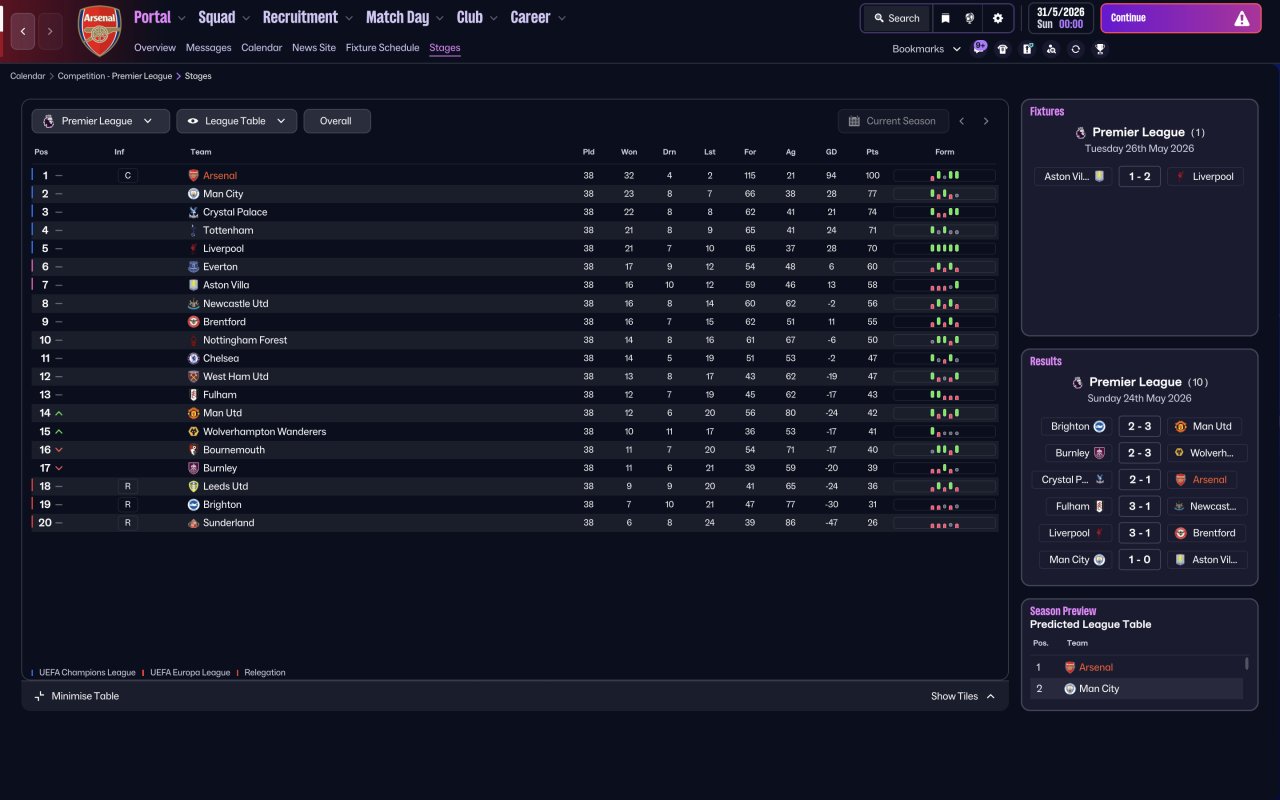Image resolution: width=1280 pixels, height=800 pixels.
Task: Click the Season Preview panel scrollbar
Action: pos(1246,664)
